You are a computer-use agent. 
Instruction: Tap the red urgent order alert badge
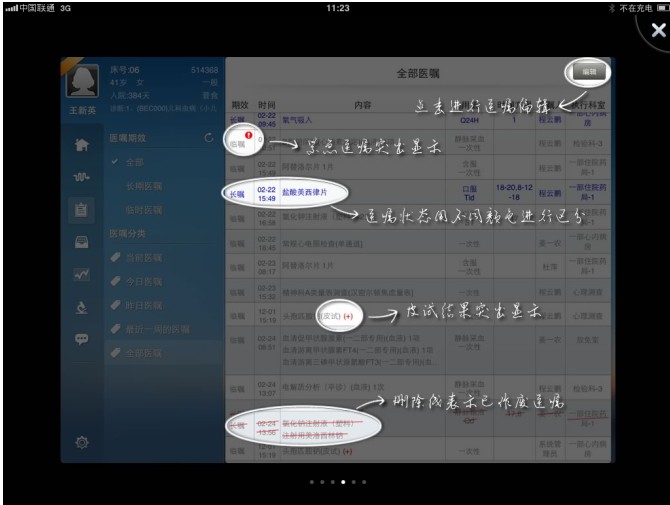pyautogui.click(x=247, y=135)
